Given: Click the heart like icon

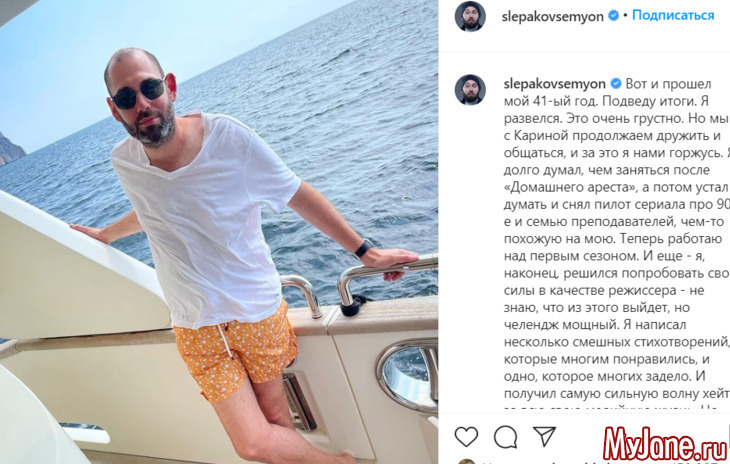Looking at the screenshot, I should [x=466, y=437].
